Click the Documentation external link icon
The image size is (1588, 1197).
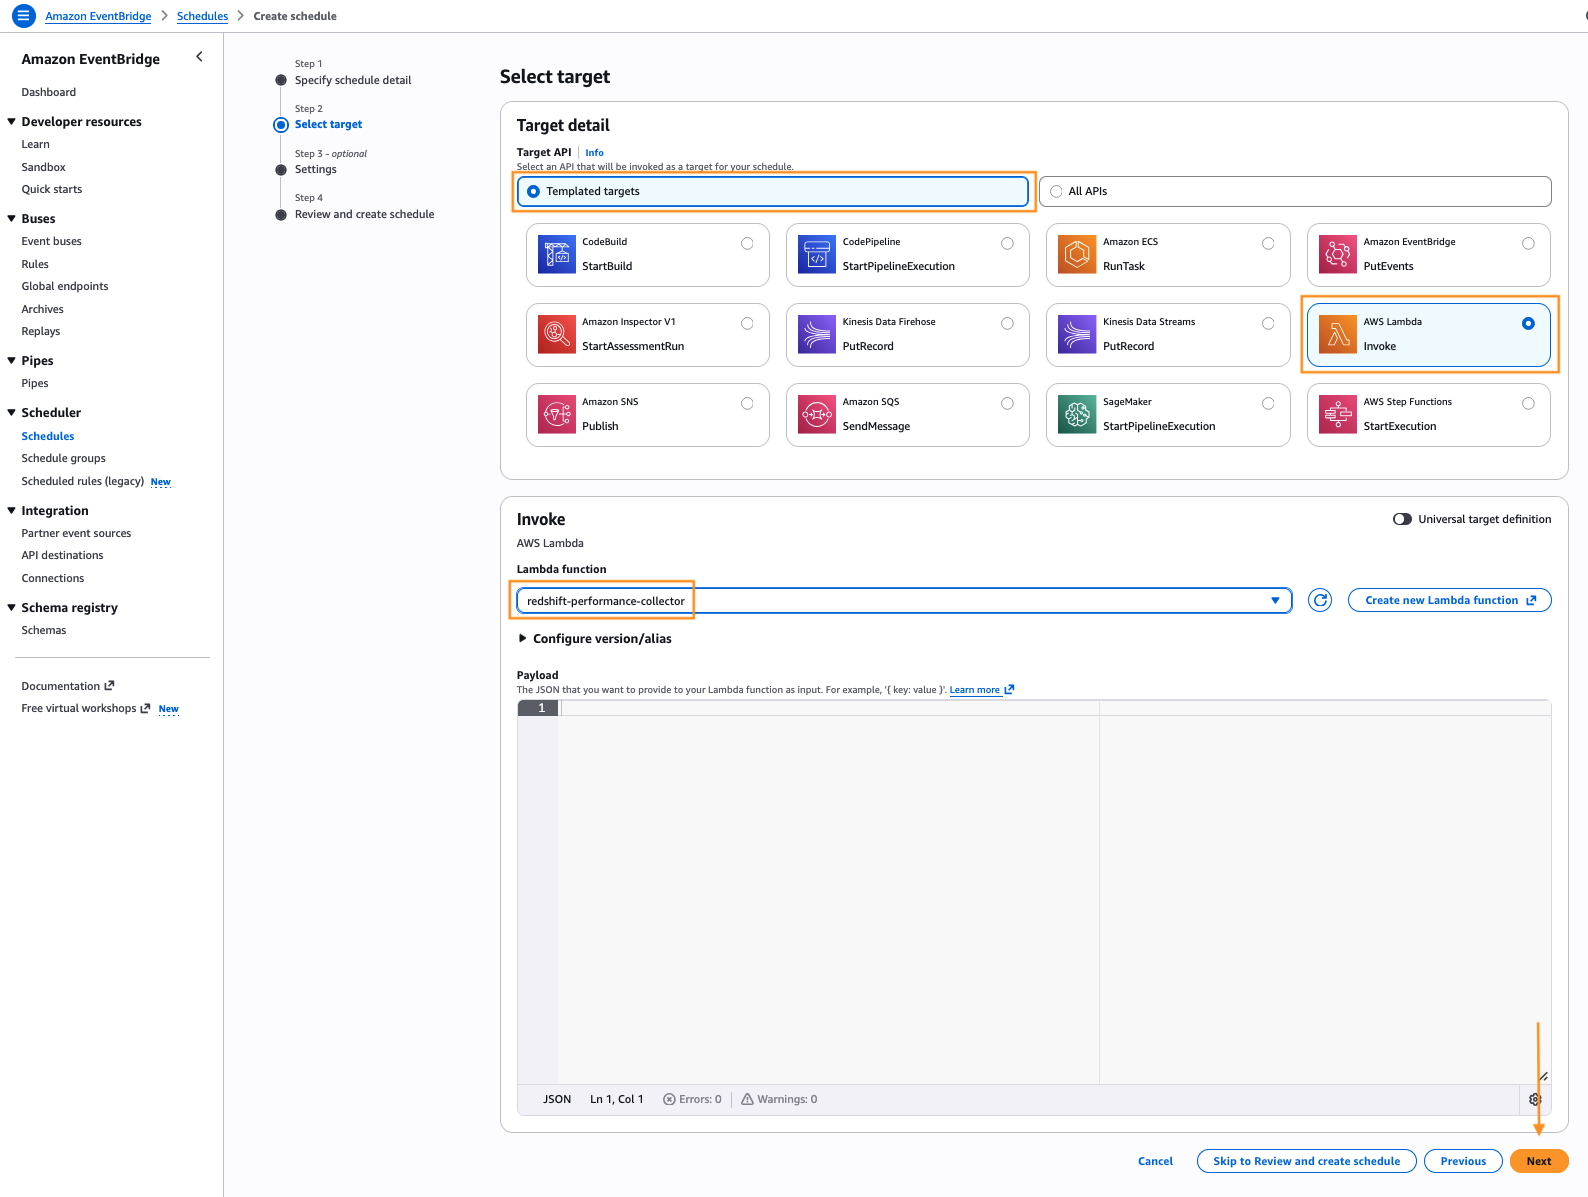tap(110, 685)
